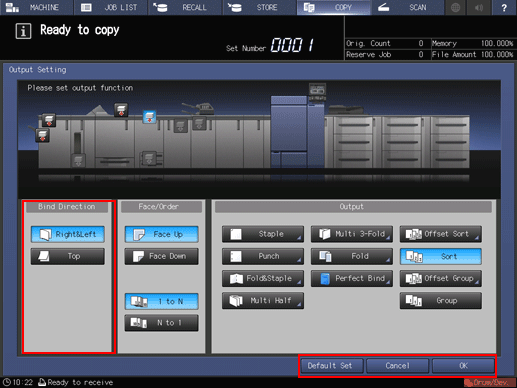Select the bottom-left grey output tray icon
Image resolution: width=517 pixels, height=388 pixels.
click(x=78, y=160)
